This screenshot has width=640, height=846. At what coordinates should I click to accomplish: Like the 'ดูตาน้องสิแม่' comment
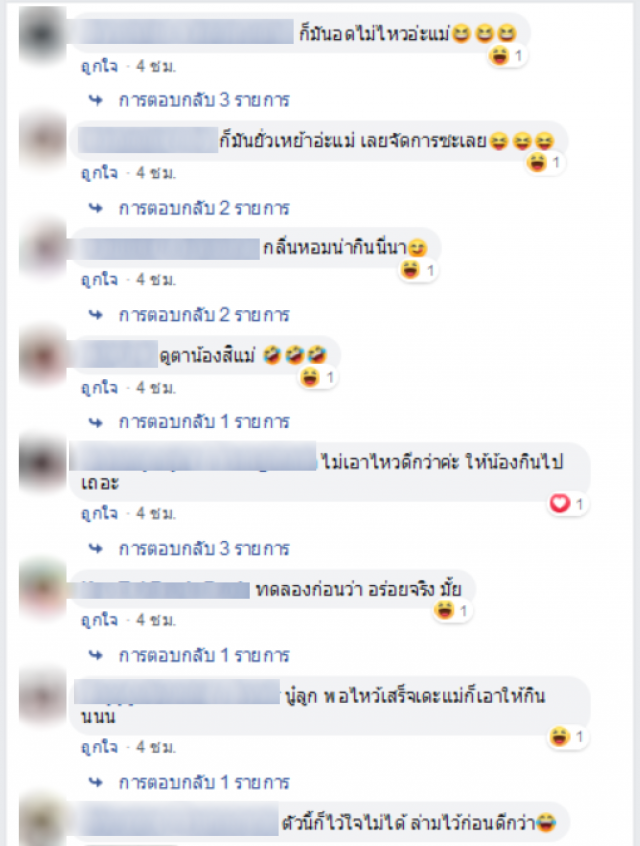(x=99, y=387)
